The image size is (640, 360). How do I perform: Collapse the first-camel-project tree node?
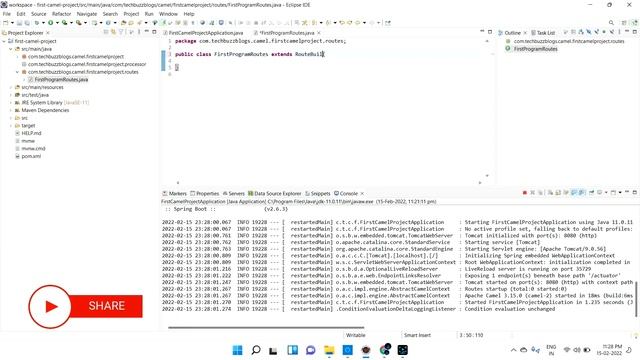click(4, 41)
